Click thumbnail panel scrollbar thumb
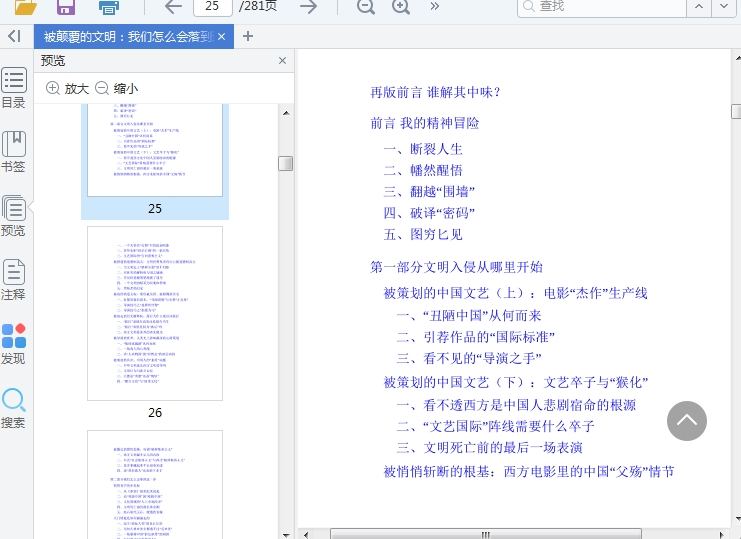Image resolution: width=741 pixels, height=539 pixels. 285,163
